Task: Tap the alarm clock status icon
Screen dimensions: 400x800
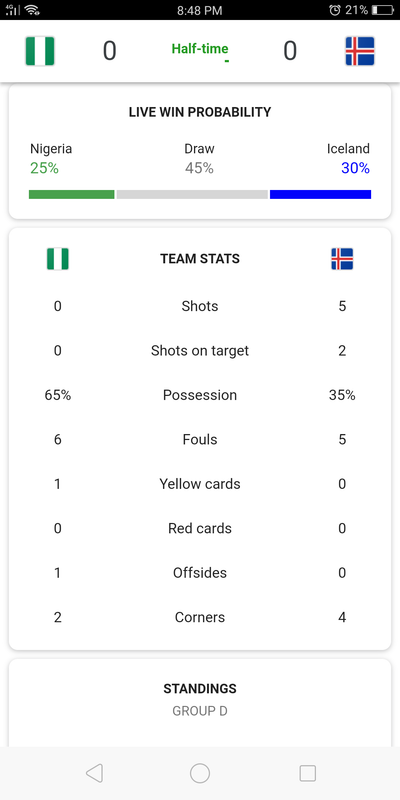Action: (335, 10)
